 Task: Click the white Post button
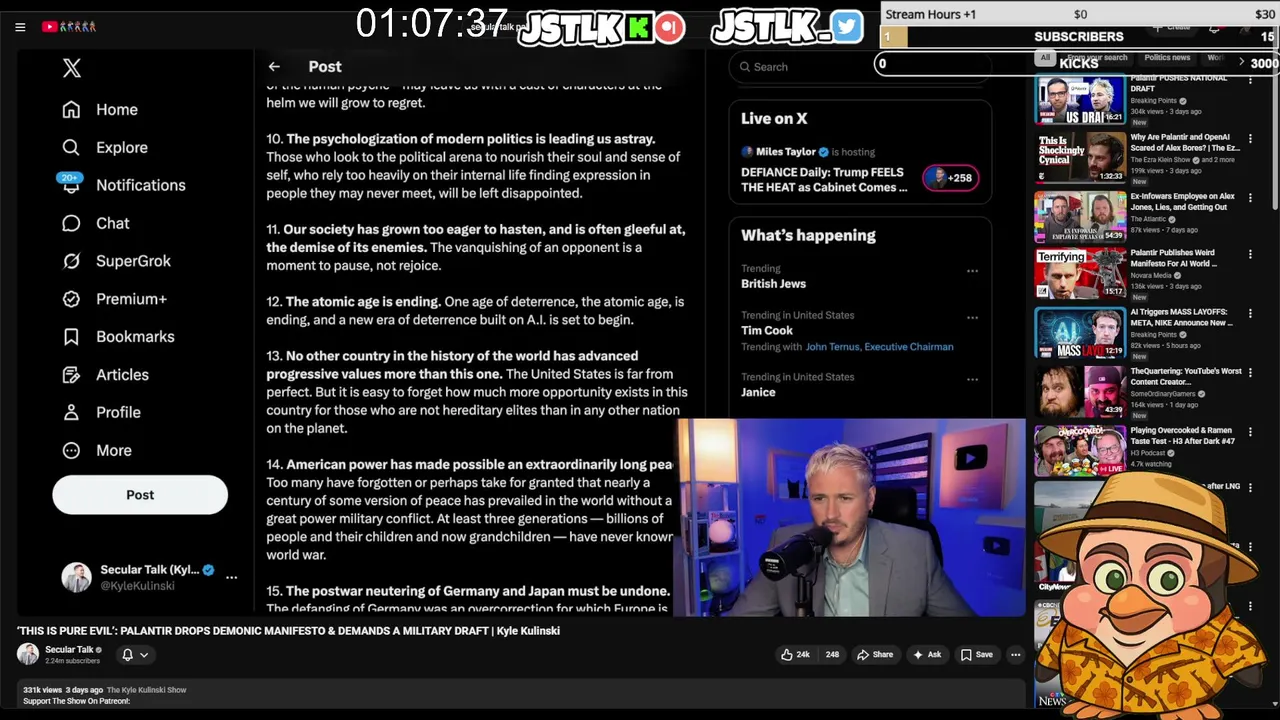tap(140, 495)
